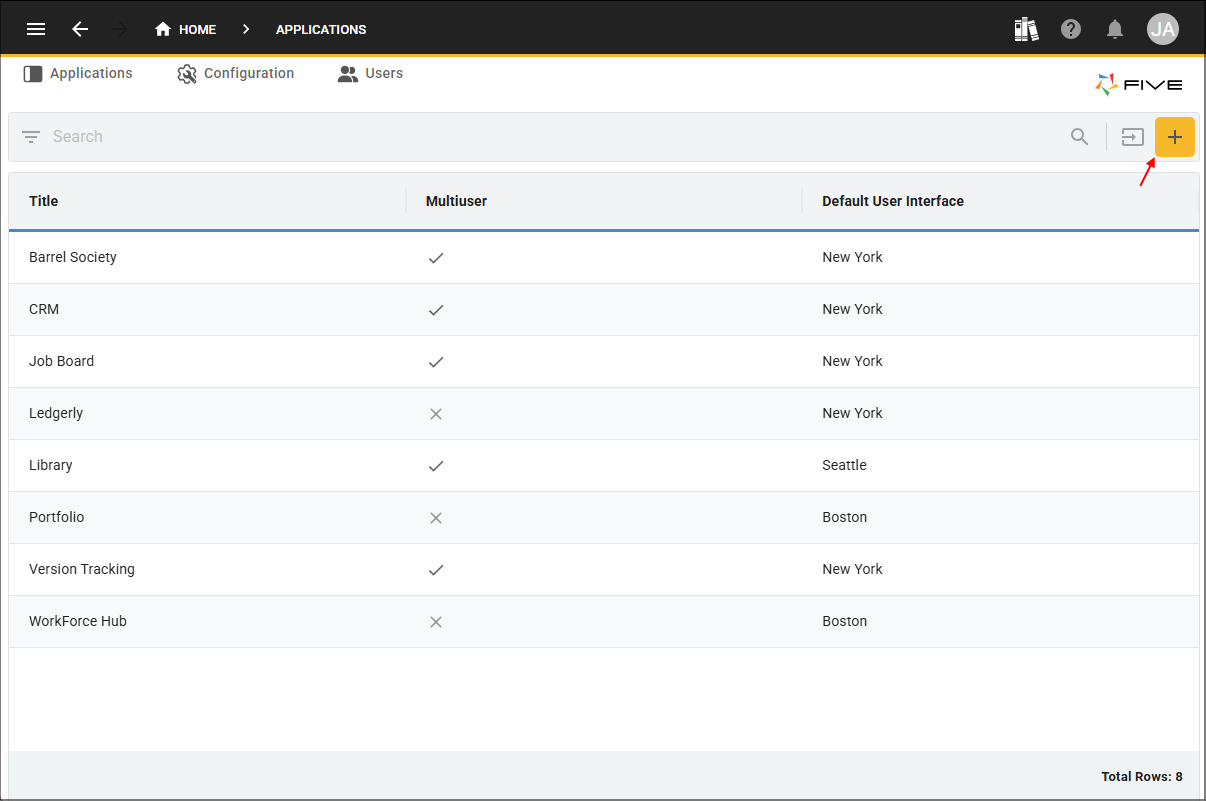This screenshot has height=801, width=1206.
Task: Click the CRM multiuser checkmark
Action: tap(436, 310)
